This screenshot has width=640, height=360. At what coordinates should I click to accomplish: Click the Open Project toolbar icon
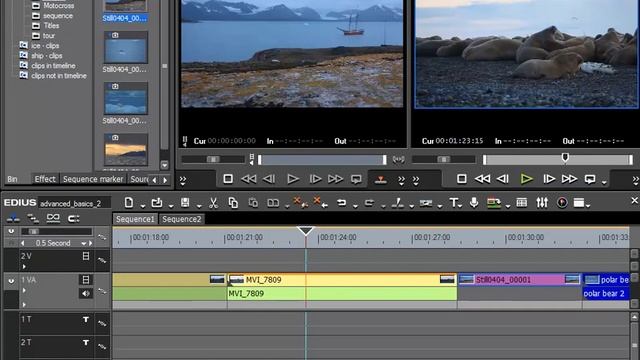coord(157,202)
